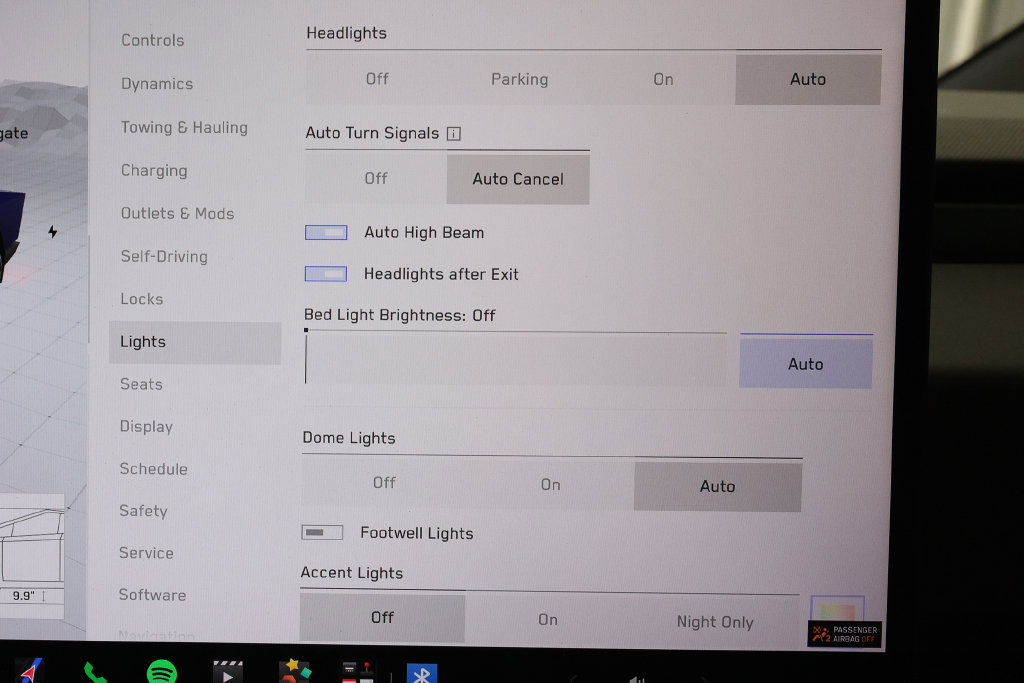This screenshot has width=1024, height=683.
Task: Tap the Dome Lights section heading
Action: [x=349, y=437]
